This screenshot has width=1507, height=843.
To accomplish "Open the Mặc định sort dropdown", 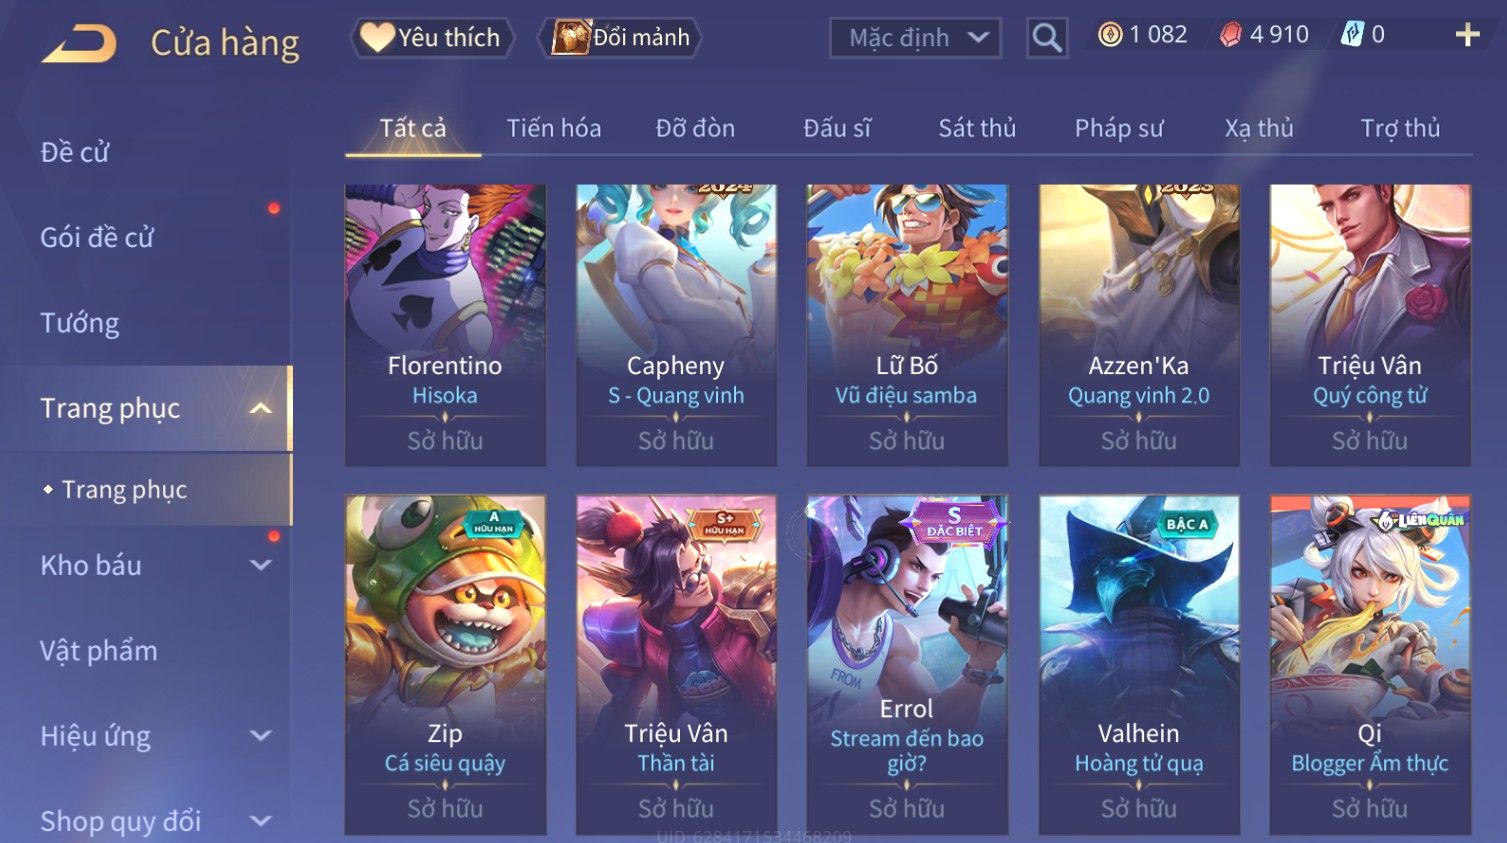I will (915, 38).
